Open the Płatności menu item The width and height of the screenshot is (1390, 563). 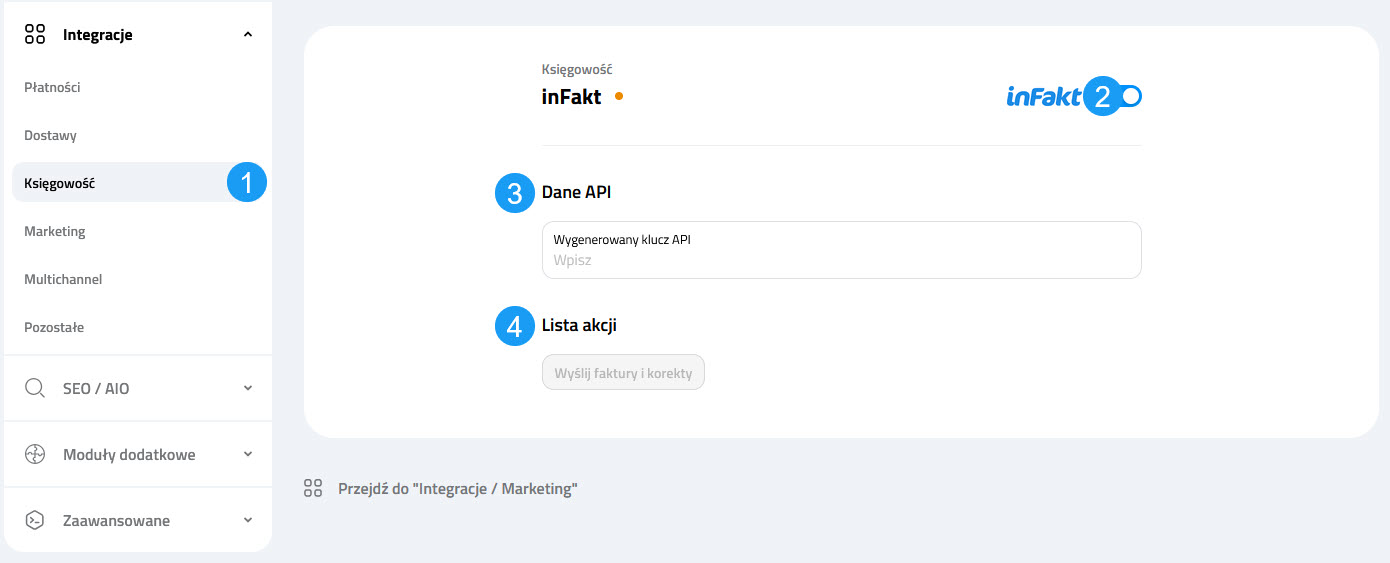52,87
